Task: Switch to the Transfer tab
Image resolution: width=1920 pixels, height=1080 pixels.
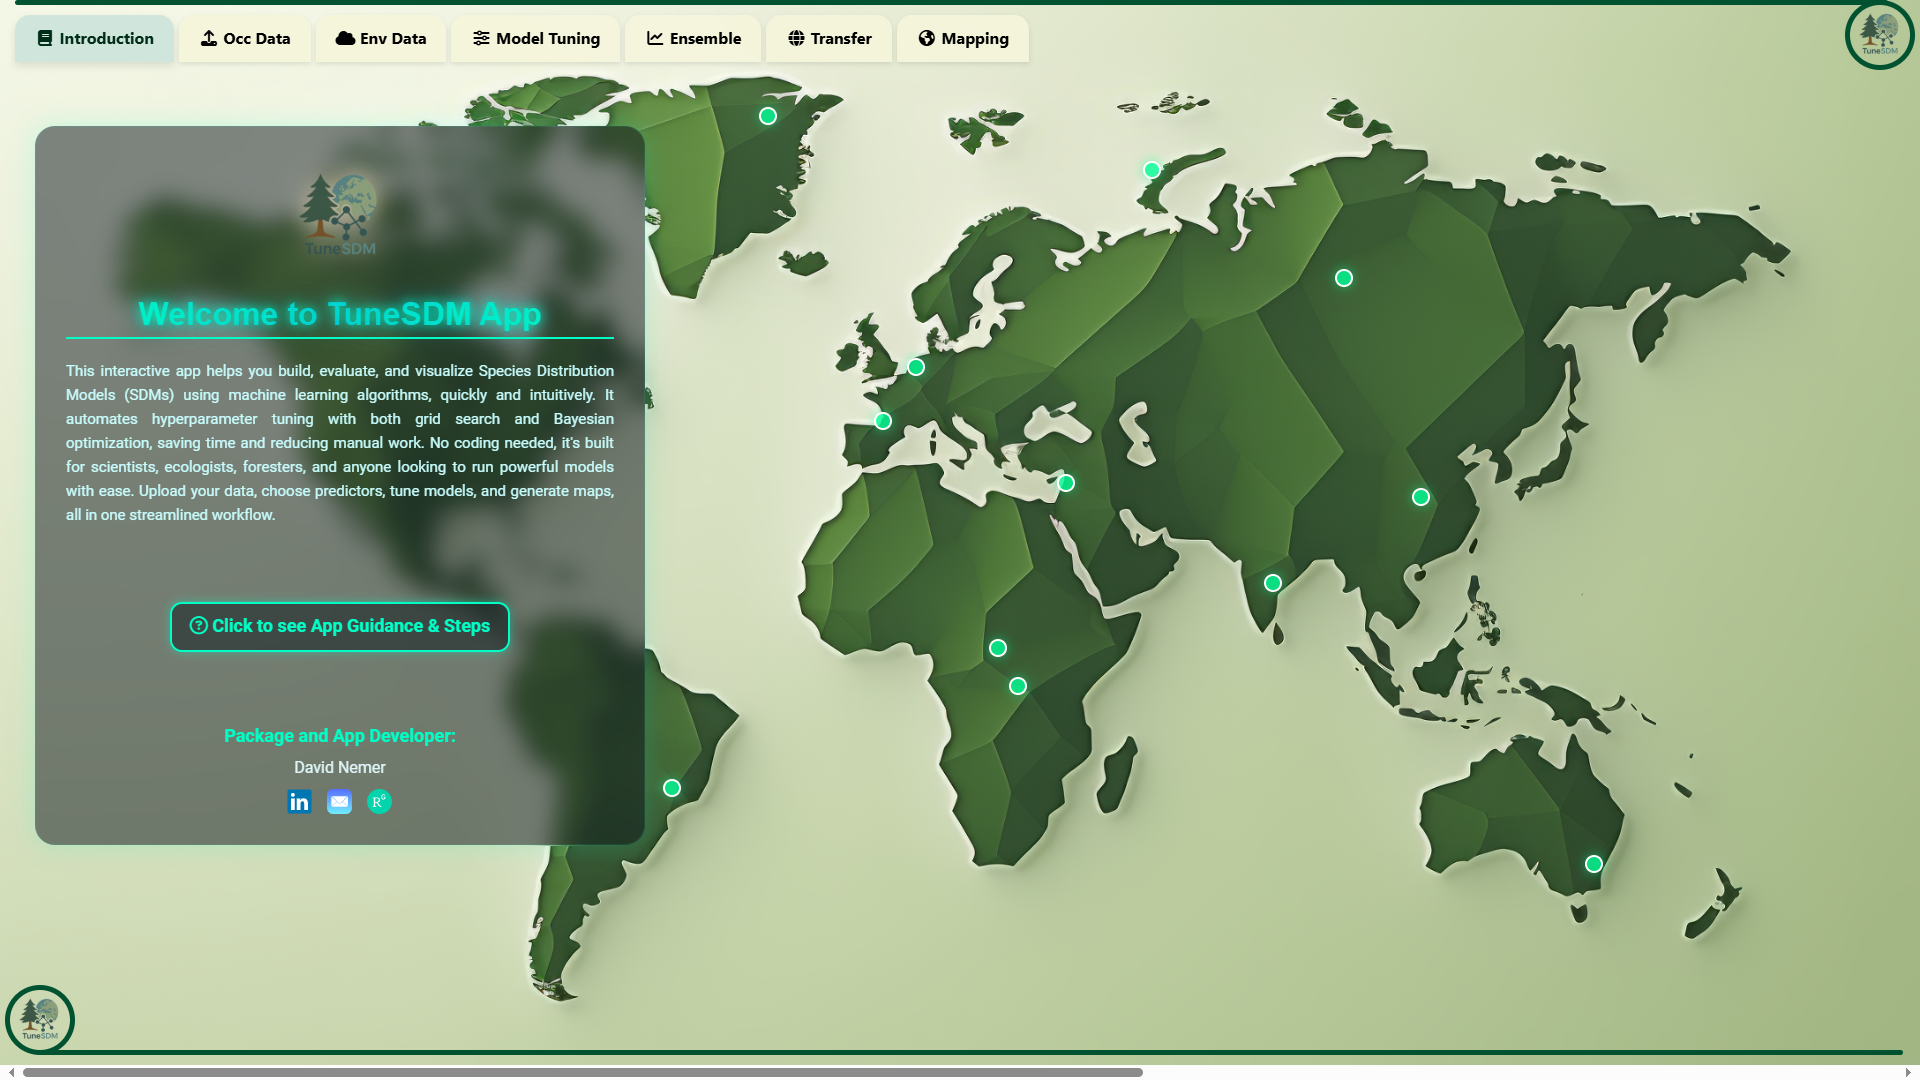Action: coord(829,39)
